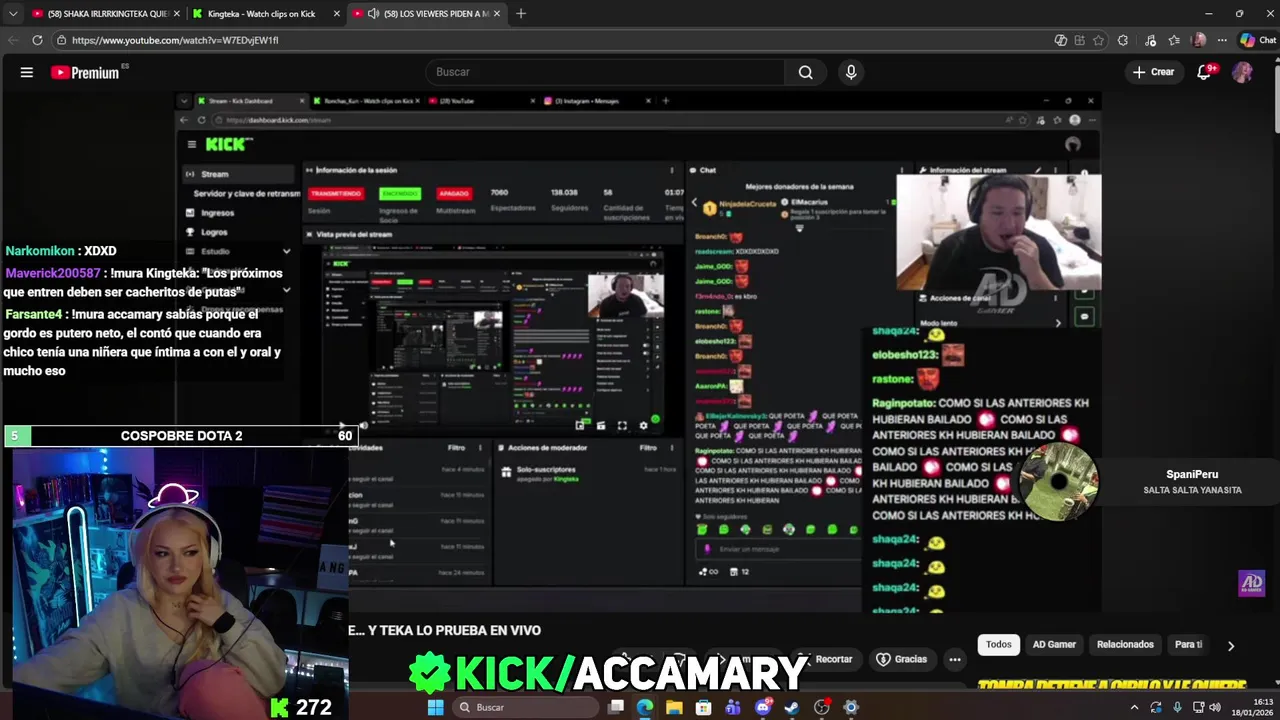Focus the YouTube Buscar search box
The width and height of the screenshot is (1280, 720).
pyautogui.click(x=605, y=72)
